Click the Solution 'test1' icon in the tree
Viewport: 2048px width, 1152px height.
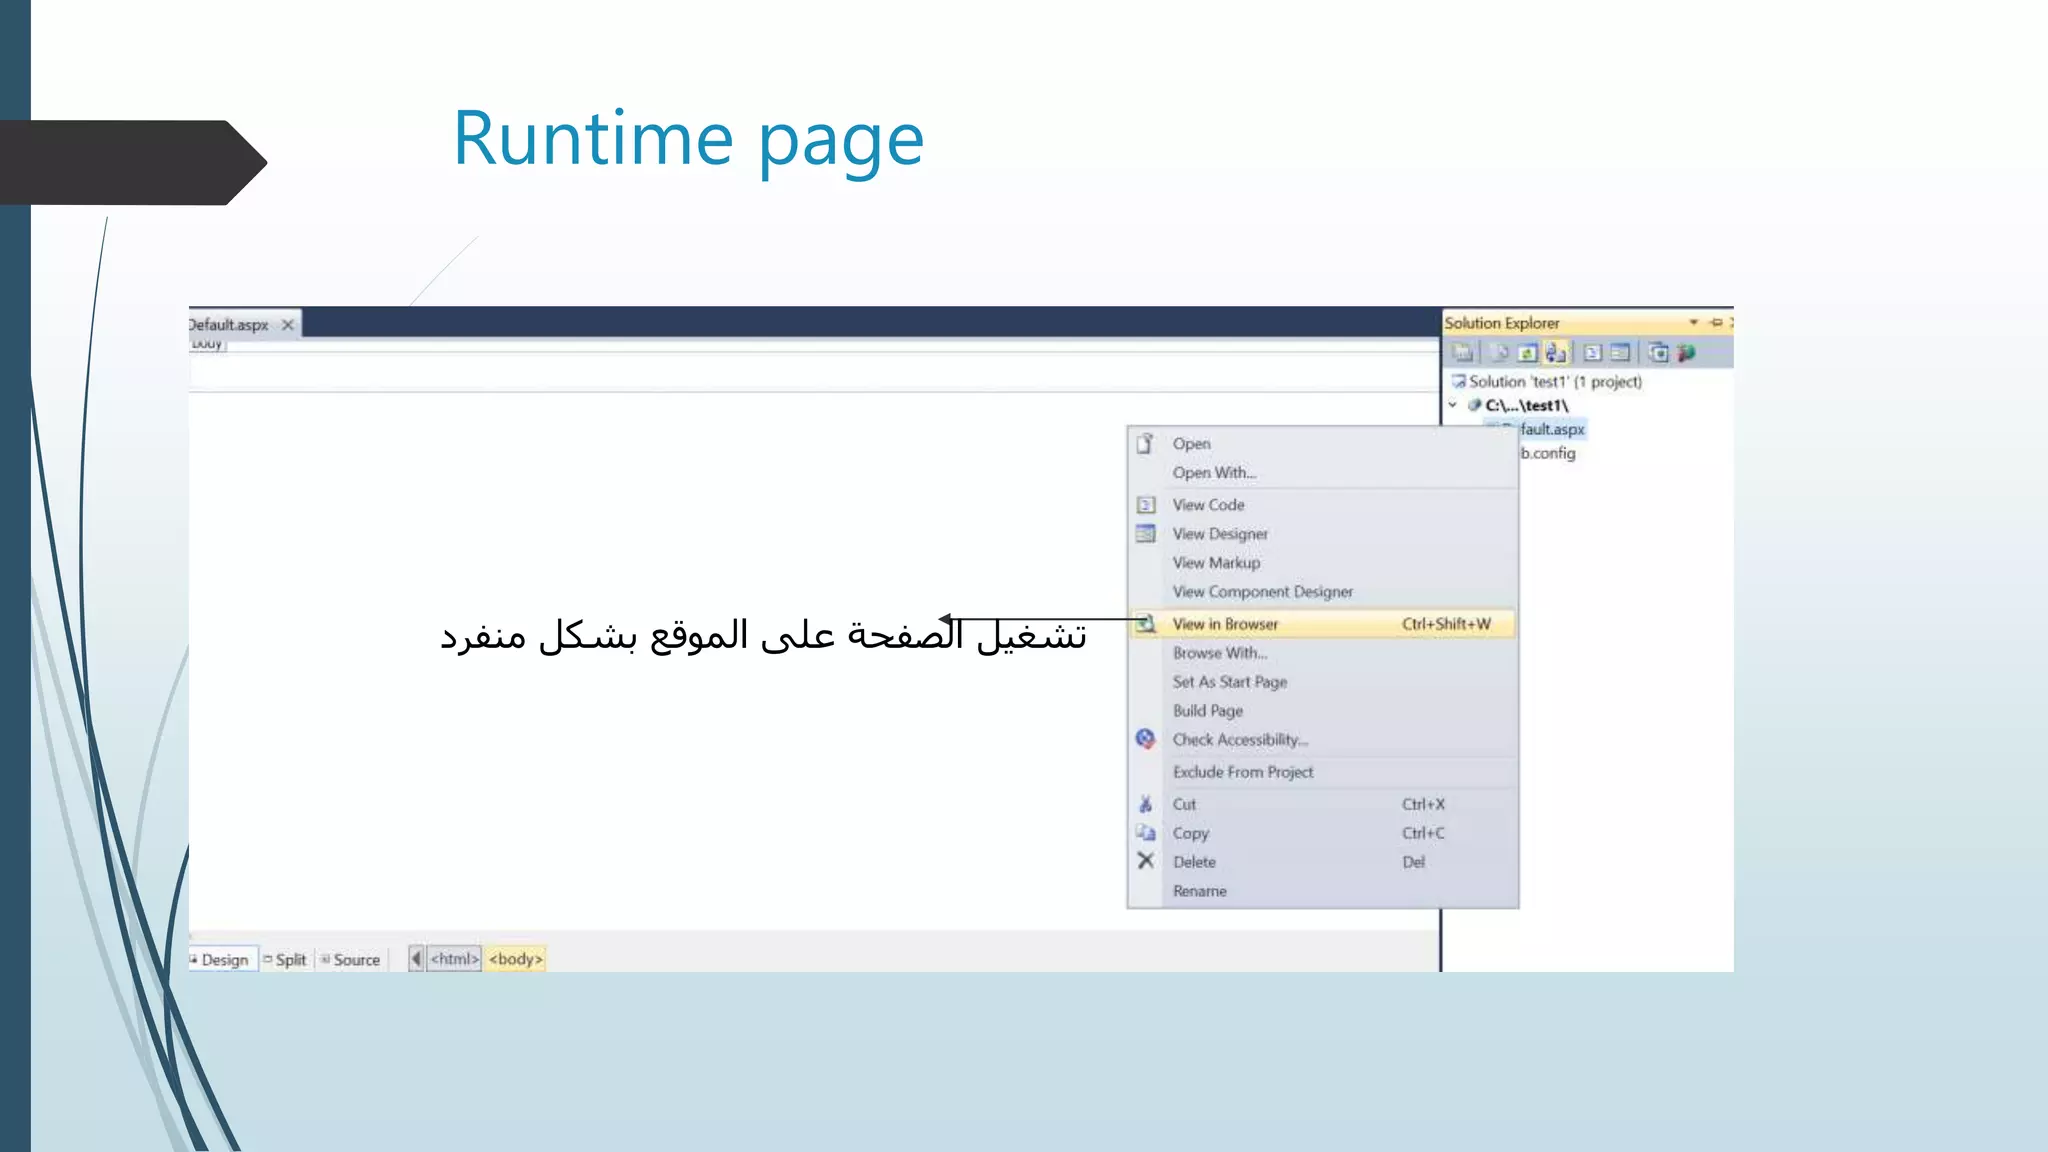tap(1459, 381)
